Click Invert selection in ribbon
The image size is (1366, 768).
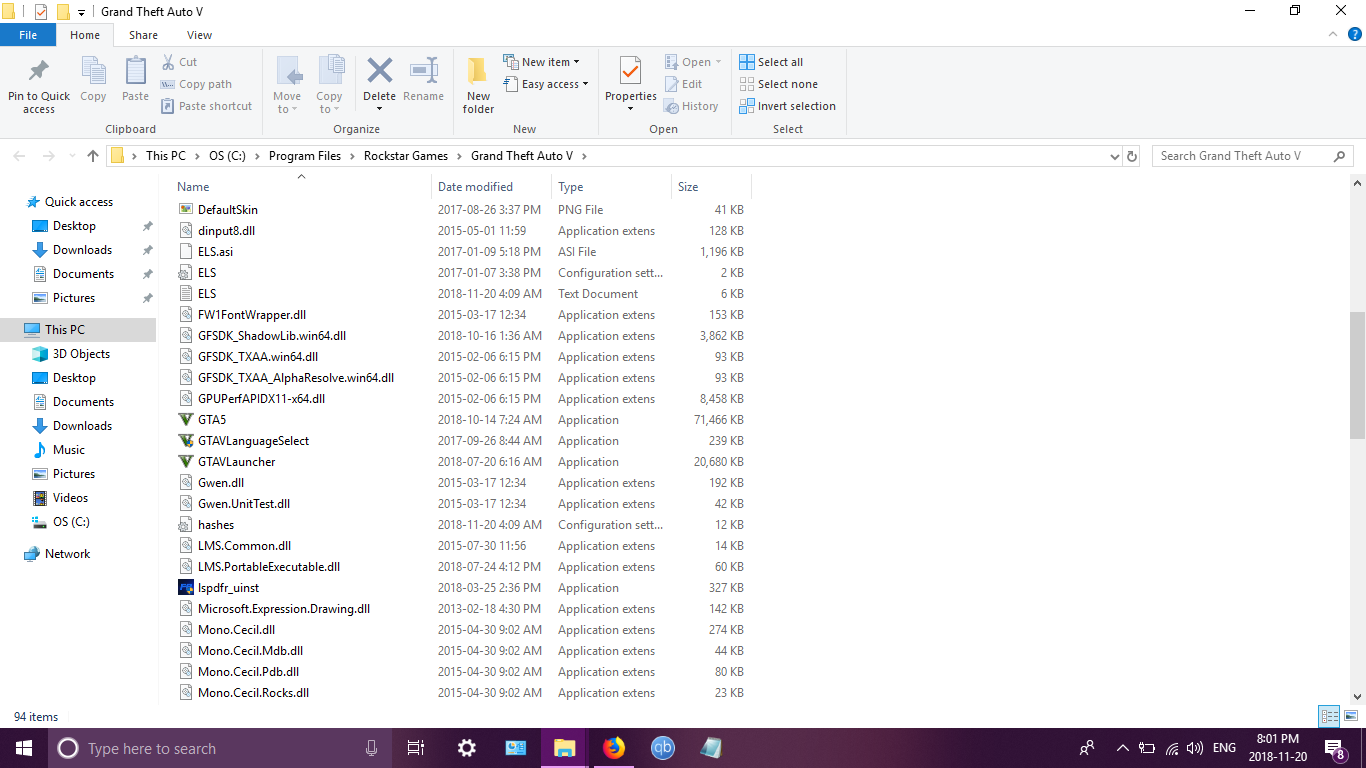click(x=787, y=106)
